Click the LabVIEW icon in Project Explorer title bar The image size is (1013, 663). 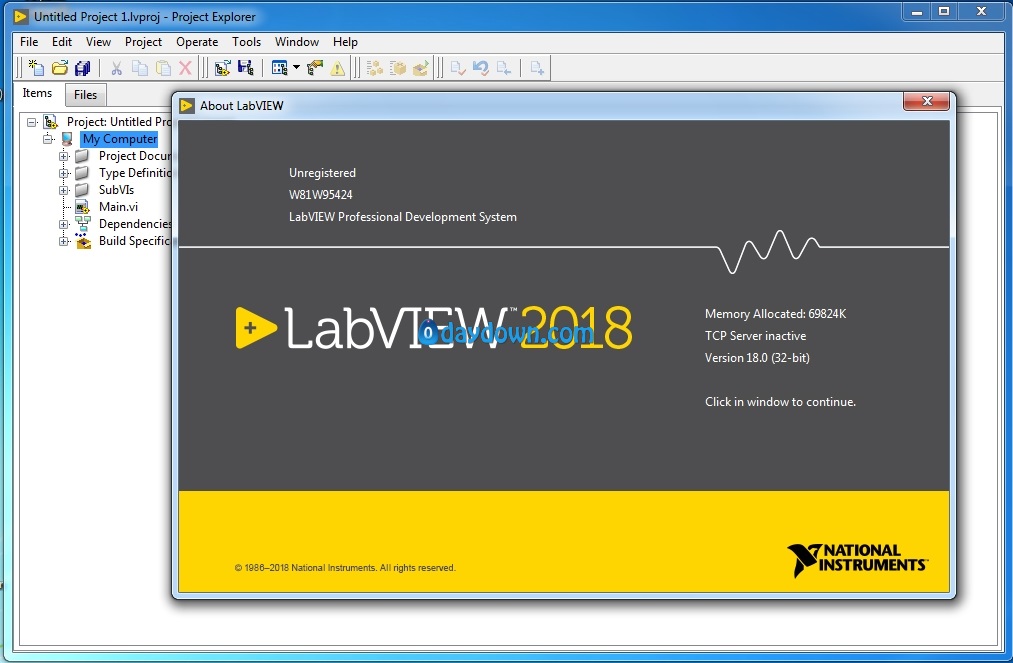tap(21, 16)
